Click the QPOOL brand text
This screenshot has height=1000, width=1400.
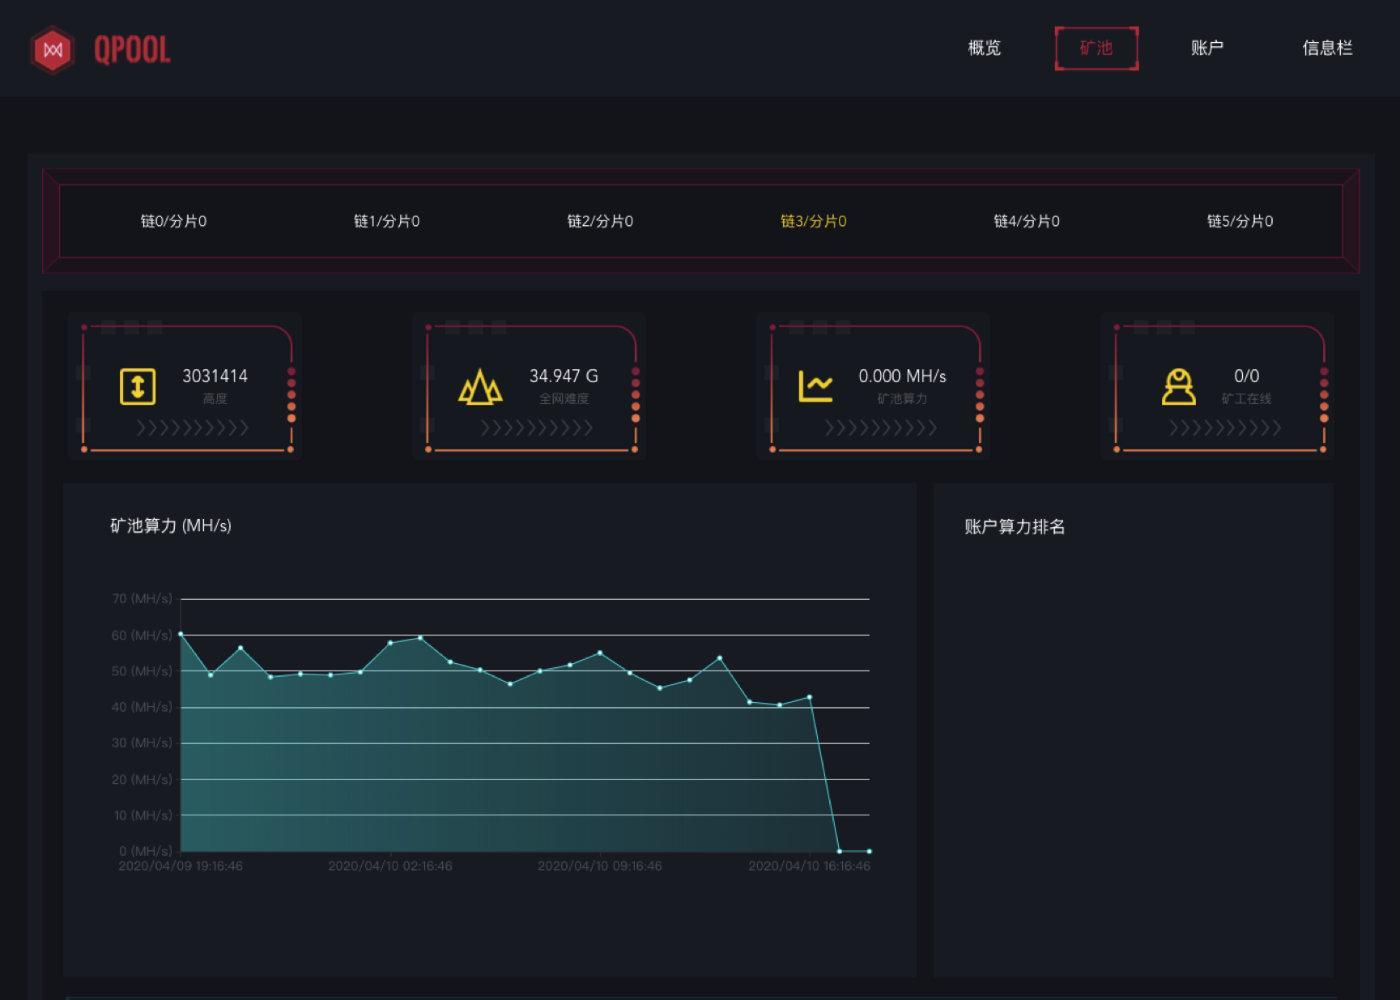[132, 50]
